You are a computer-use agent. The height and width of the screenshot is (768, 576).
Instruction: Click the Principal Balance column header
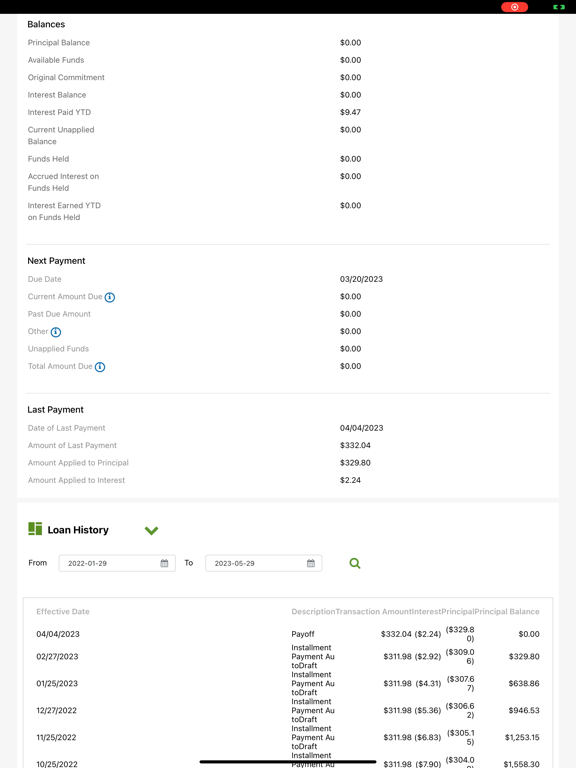click(507, 612)
